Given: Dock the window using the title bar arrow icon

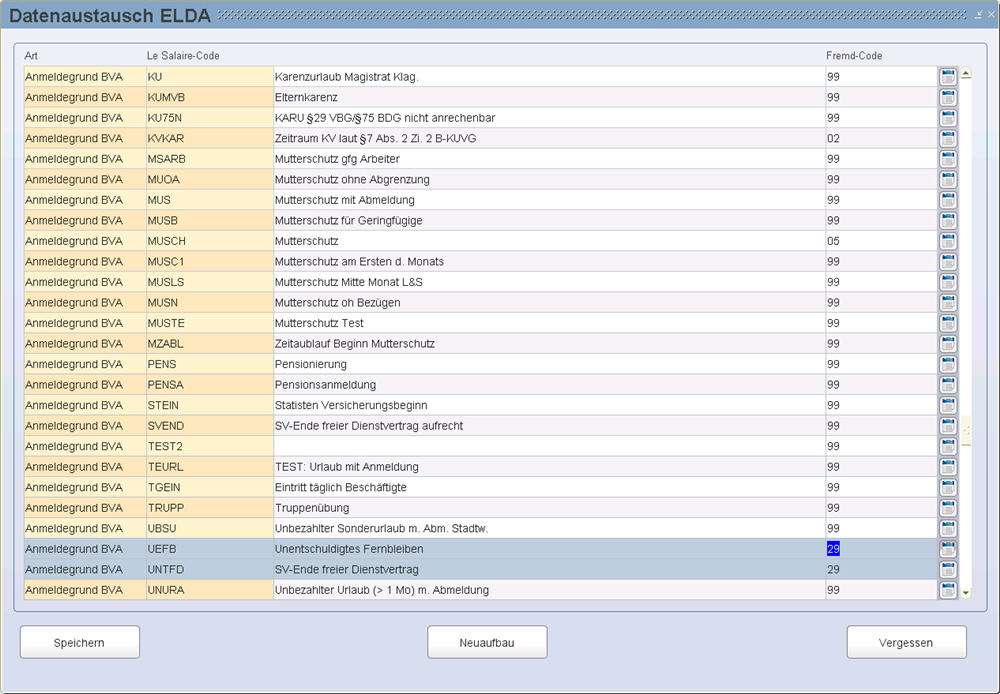Looking at the screenshot, I should coord(977,15).
